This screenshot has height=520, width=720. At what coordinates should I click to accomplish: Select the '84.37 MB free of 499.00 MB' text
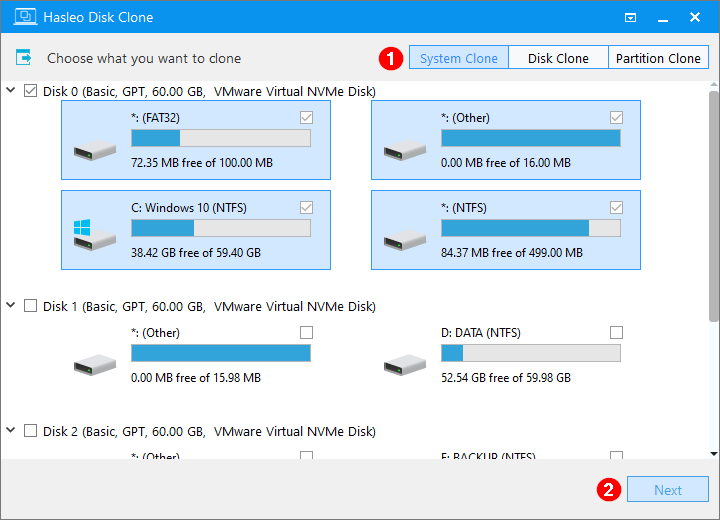pyautogui.click(x=512, y=253)
